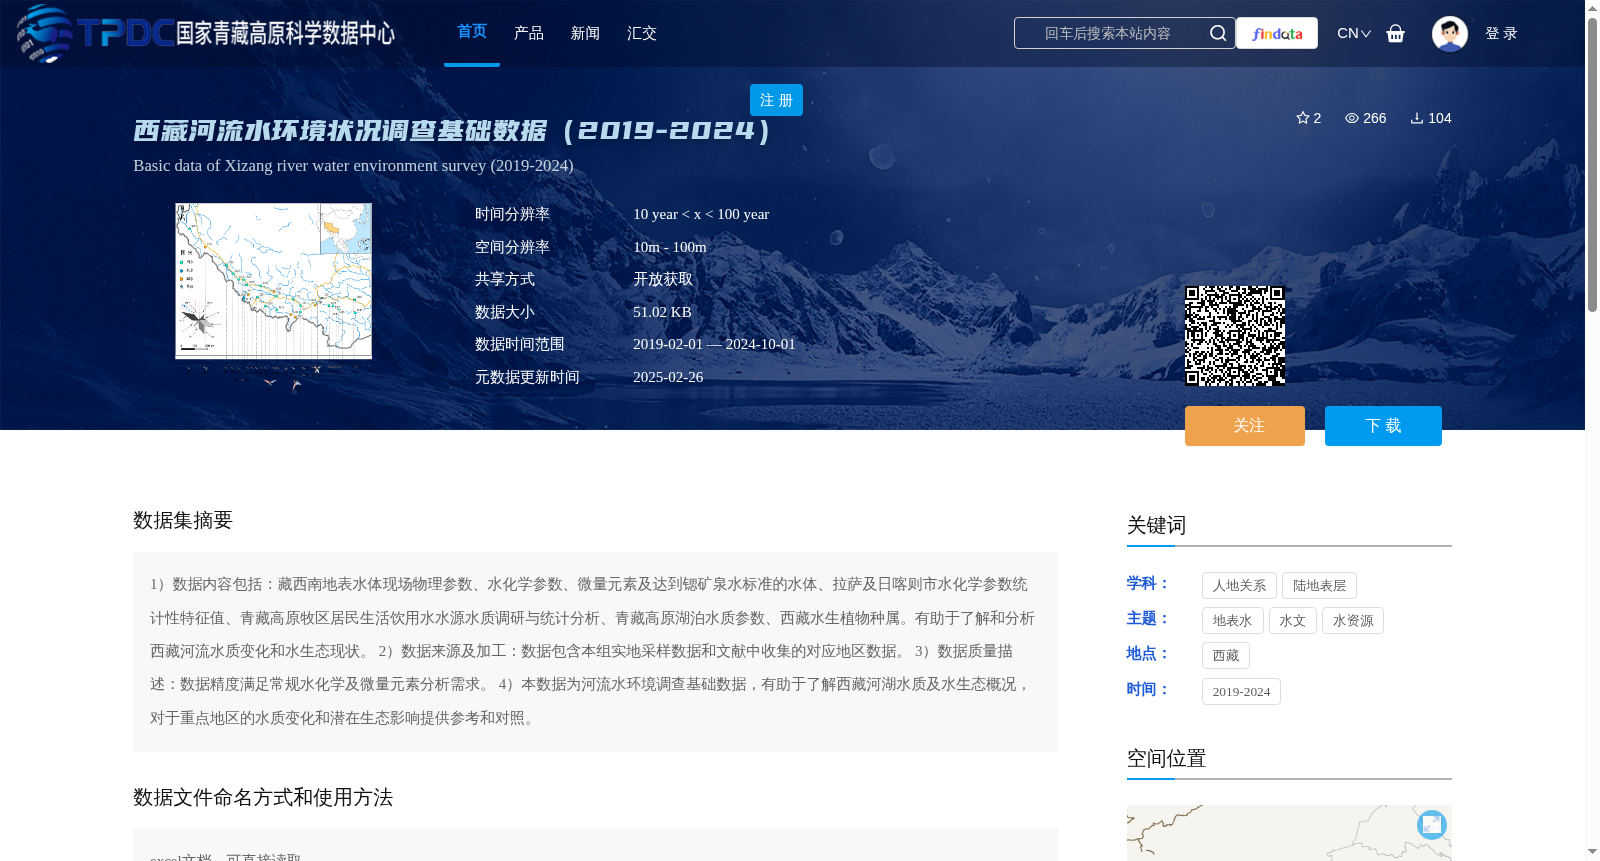This screenshot has height=861, width=1600.
Task: Select the 水资源 theme tag
Action: 1353,621
